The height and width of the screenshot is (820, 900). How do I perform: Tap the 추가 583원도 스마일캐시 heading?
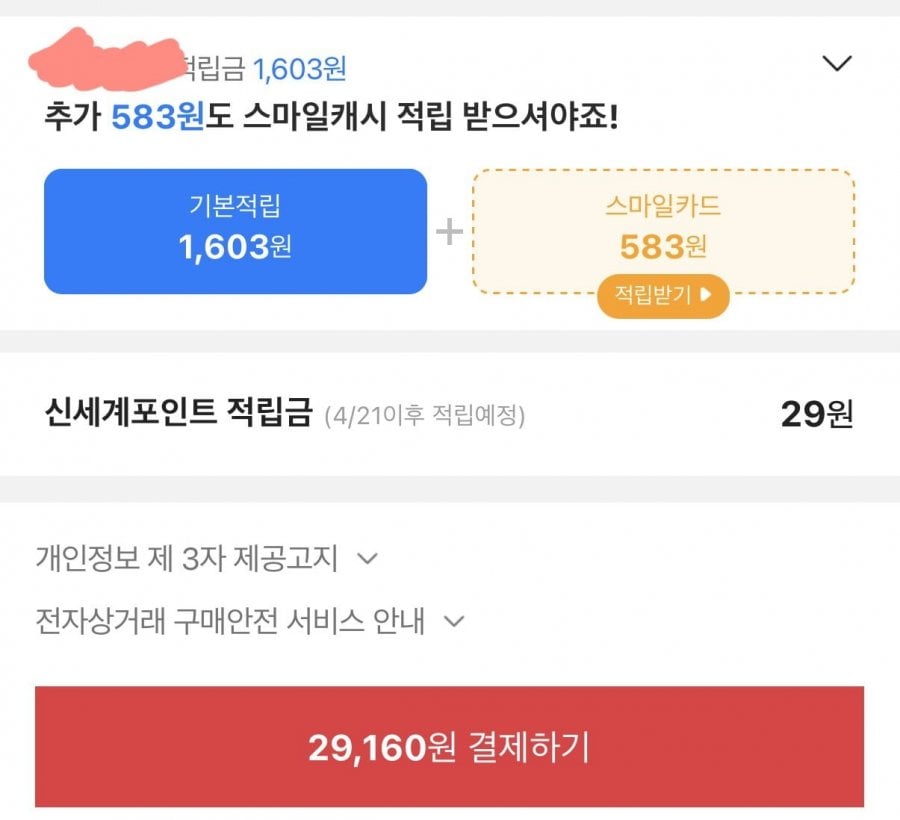[331, 118]
